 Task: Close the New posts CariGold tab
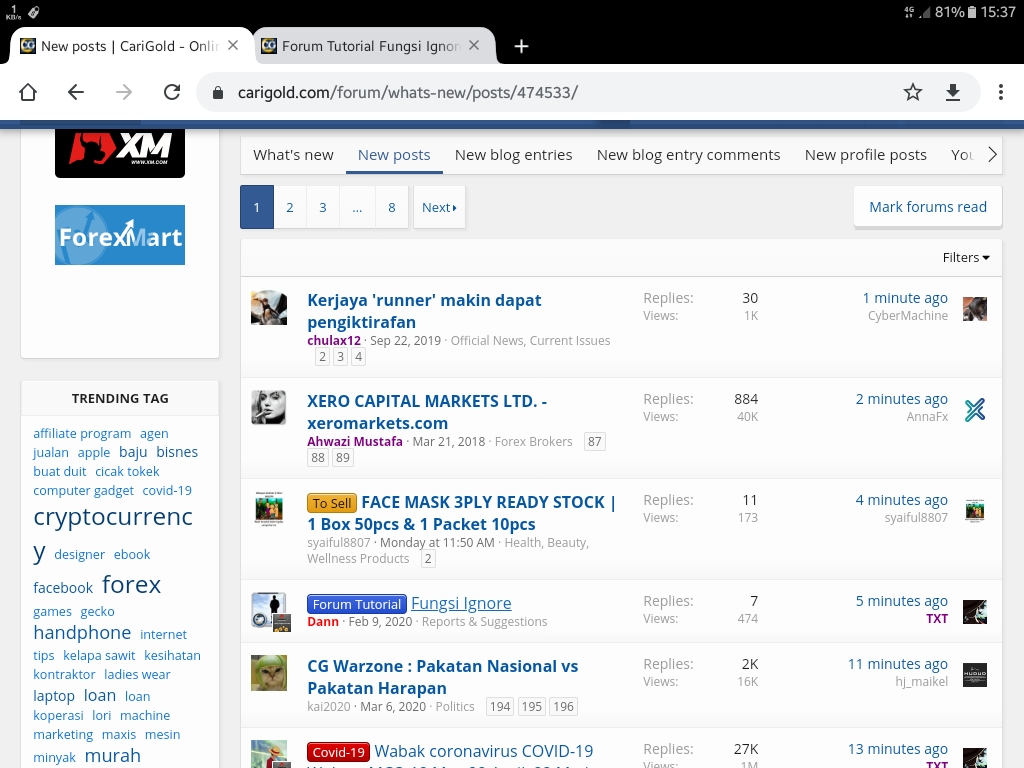[233, 45]
